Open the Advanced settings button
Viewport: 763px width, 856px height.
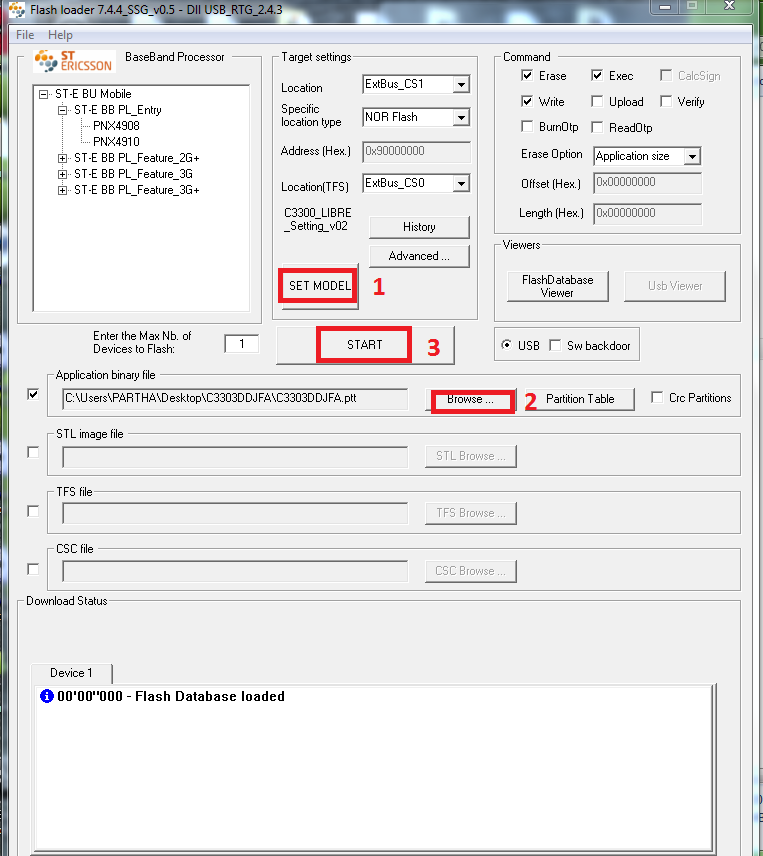click(x=419, y=256)
